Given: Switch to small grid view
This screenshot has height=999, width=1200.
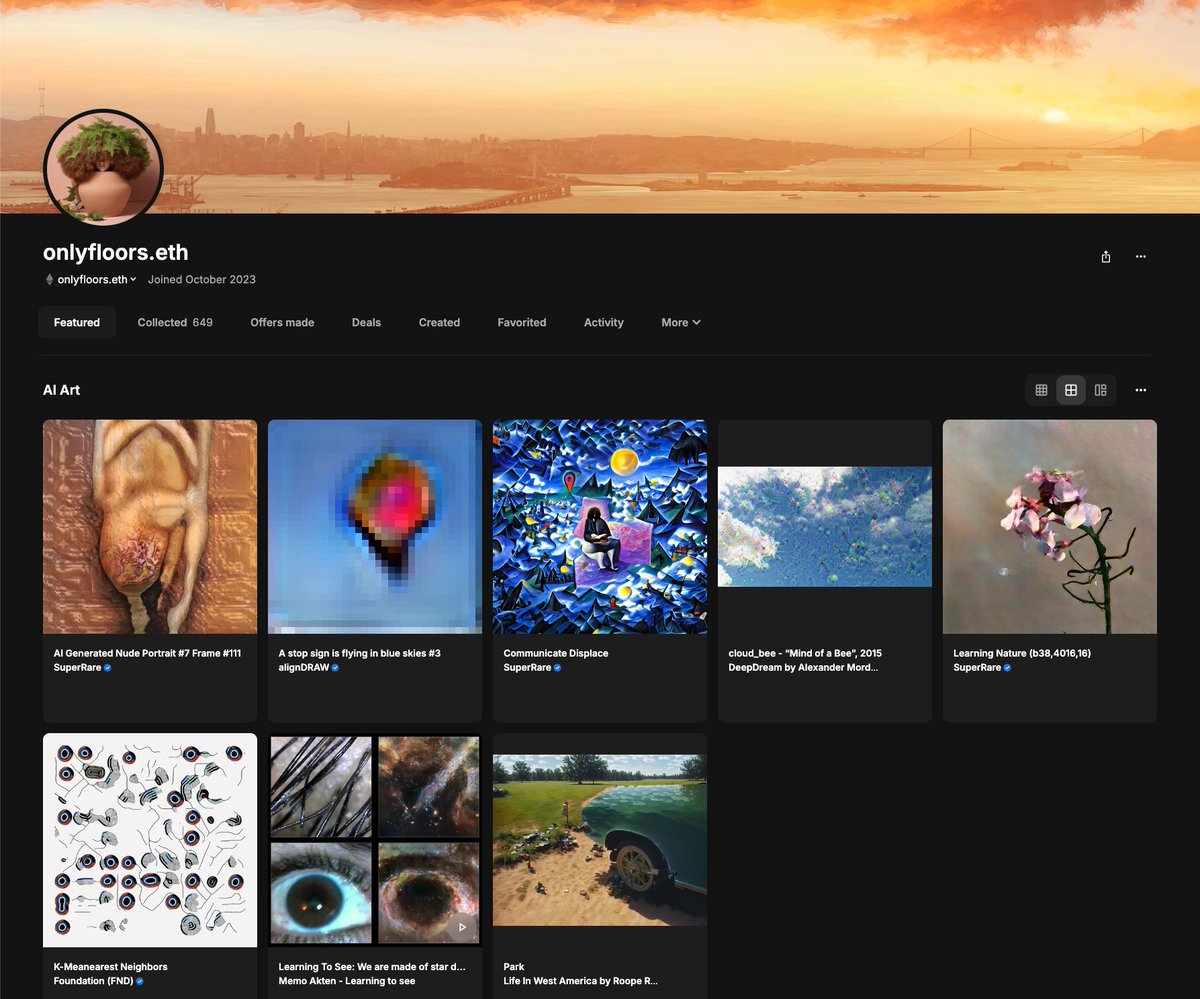Looking at the screenshot, I should (1041, 390).
